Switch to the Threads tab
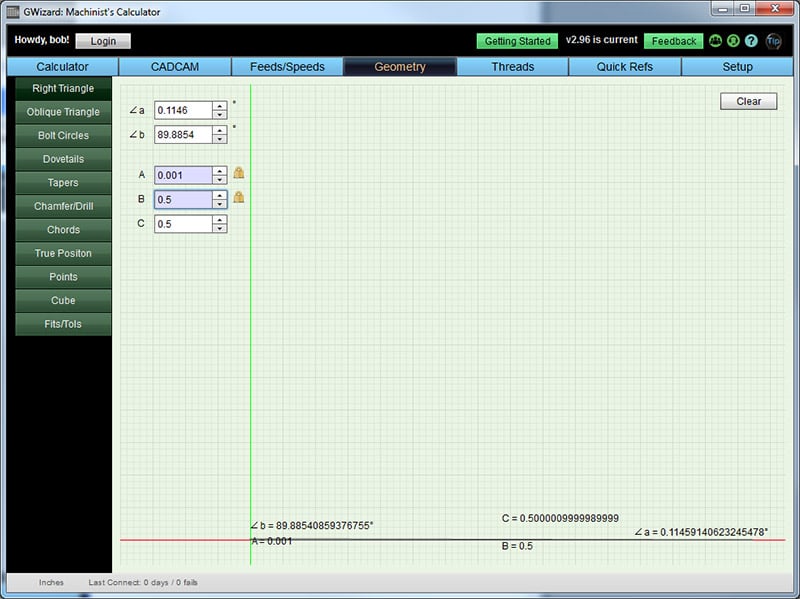This screenshot has width=800, height=599. [x=514, y=66]
